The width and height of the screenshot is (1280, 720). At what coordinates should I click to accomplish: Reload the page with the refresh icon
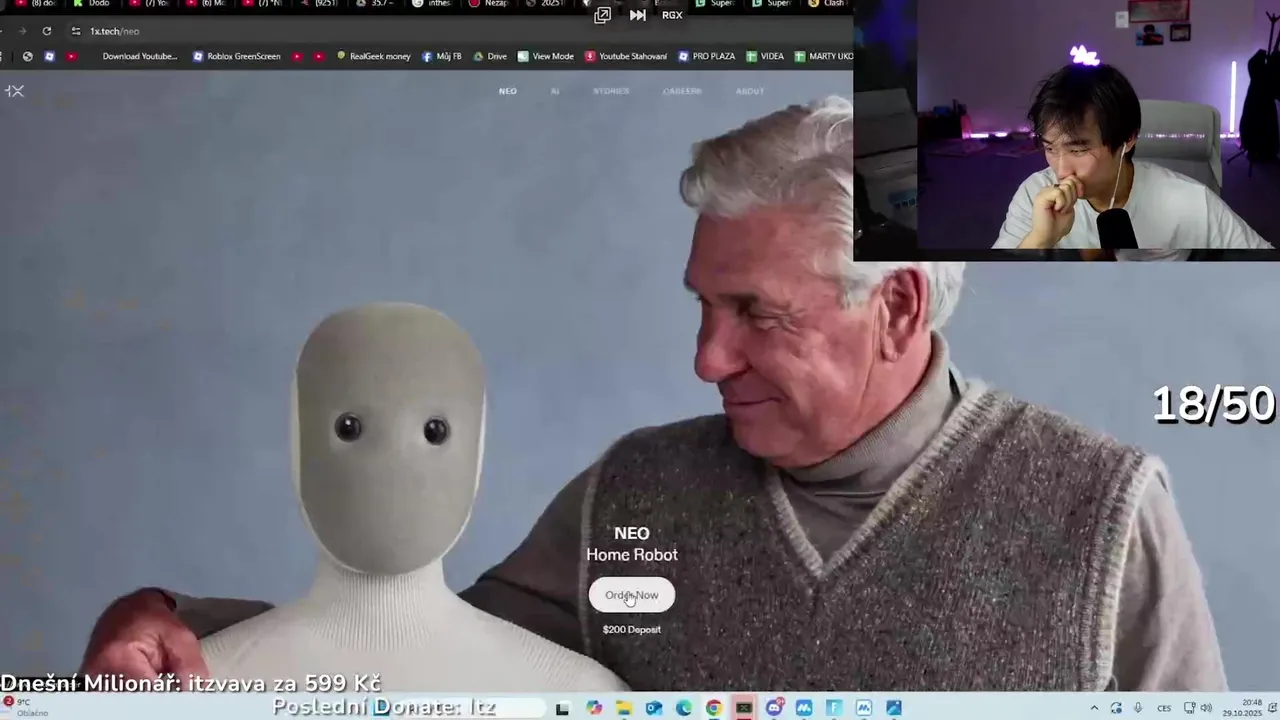pos(46,31)
